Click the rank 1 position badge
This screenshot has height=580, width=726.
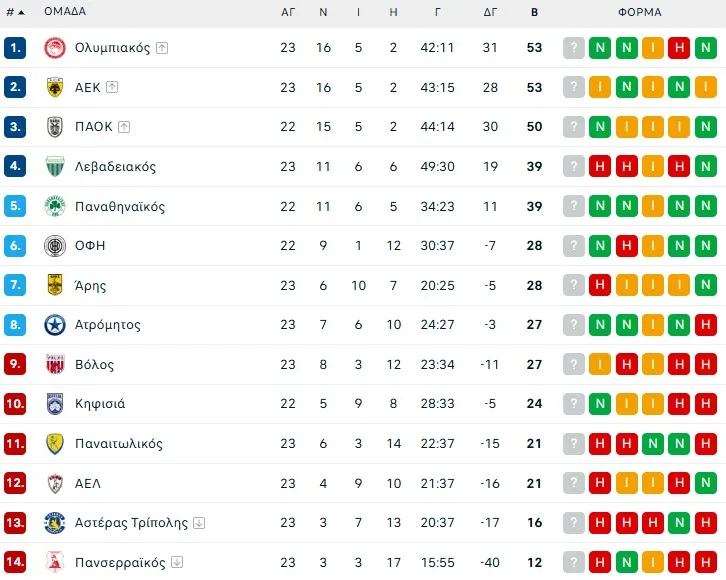point(14,48)
